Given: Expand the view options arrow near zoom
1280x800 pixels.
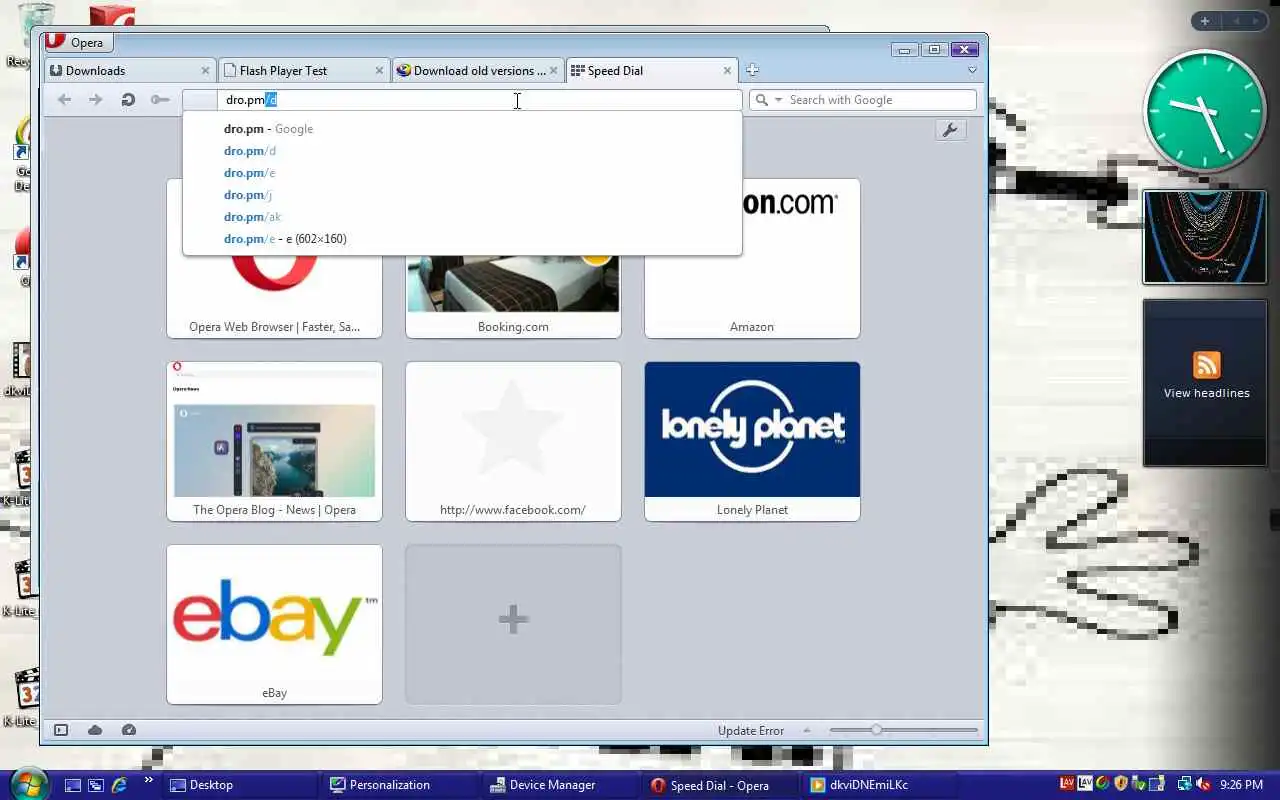Looking at the screenshot, I should [807, 730].
